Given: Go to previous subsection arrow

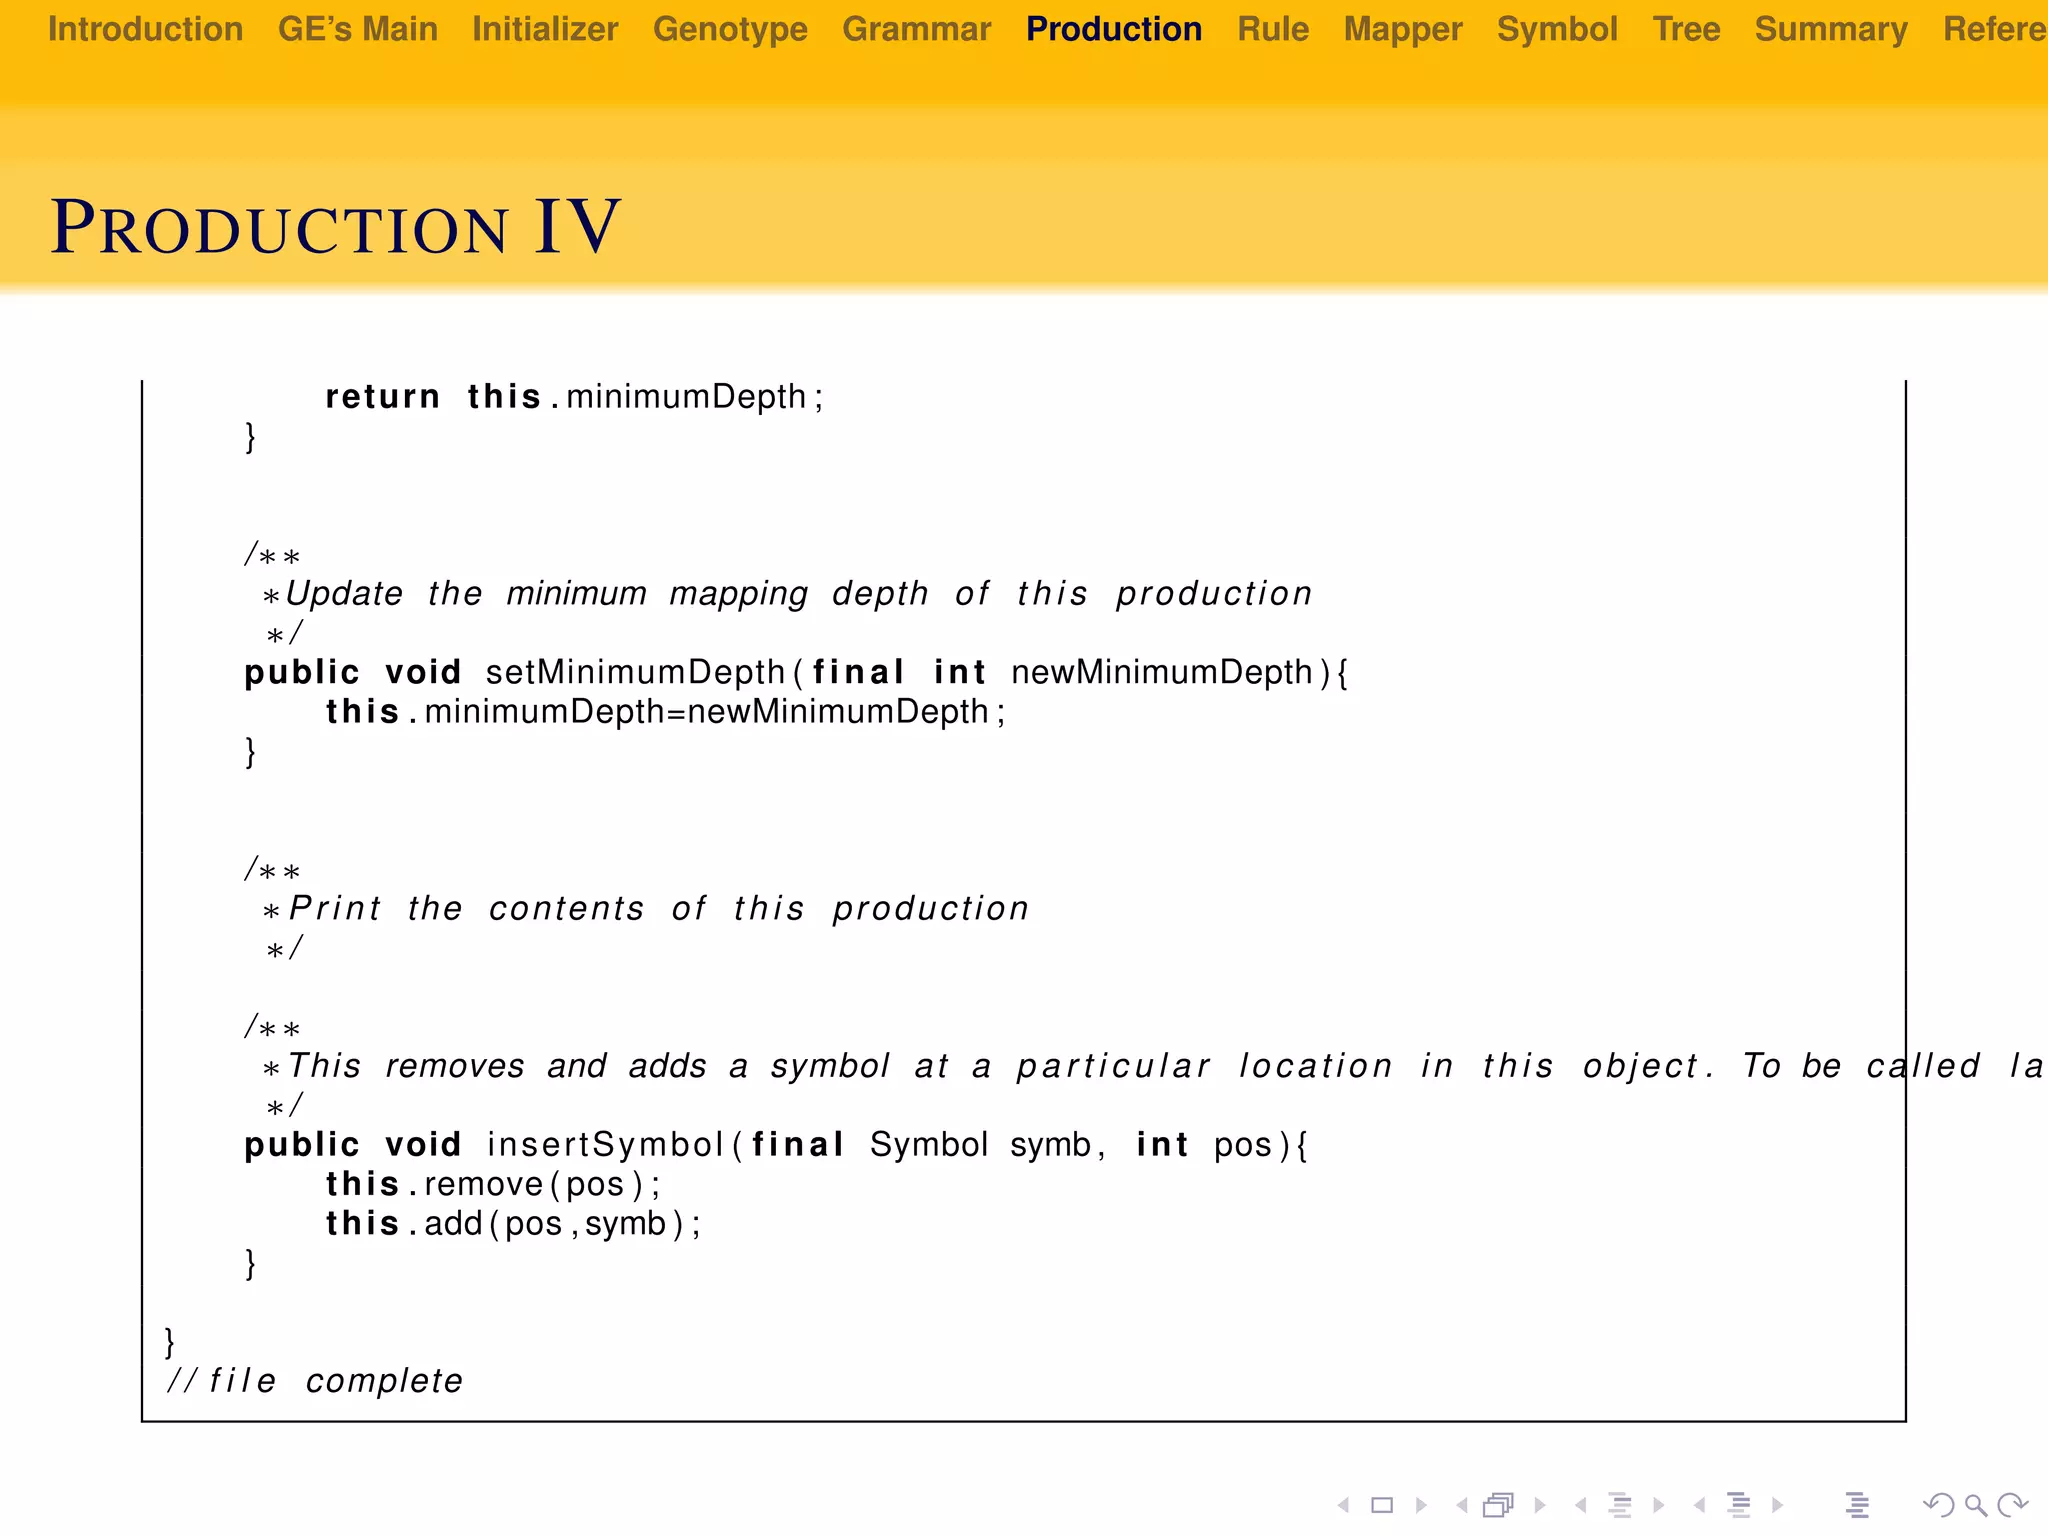Looking at the screenshot, I should (1580, 1505).
